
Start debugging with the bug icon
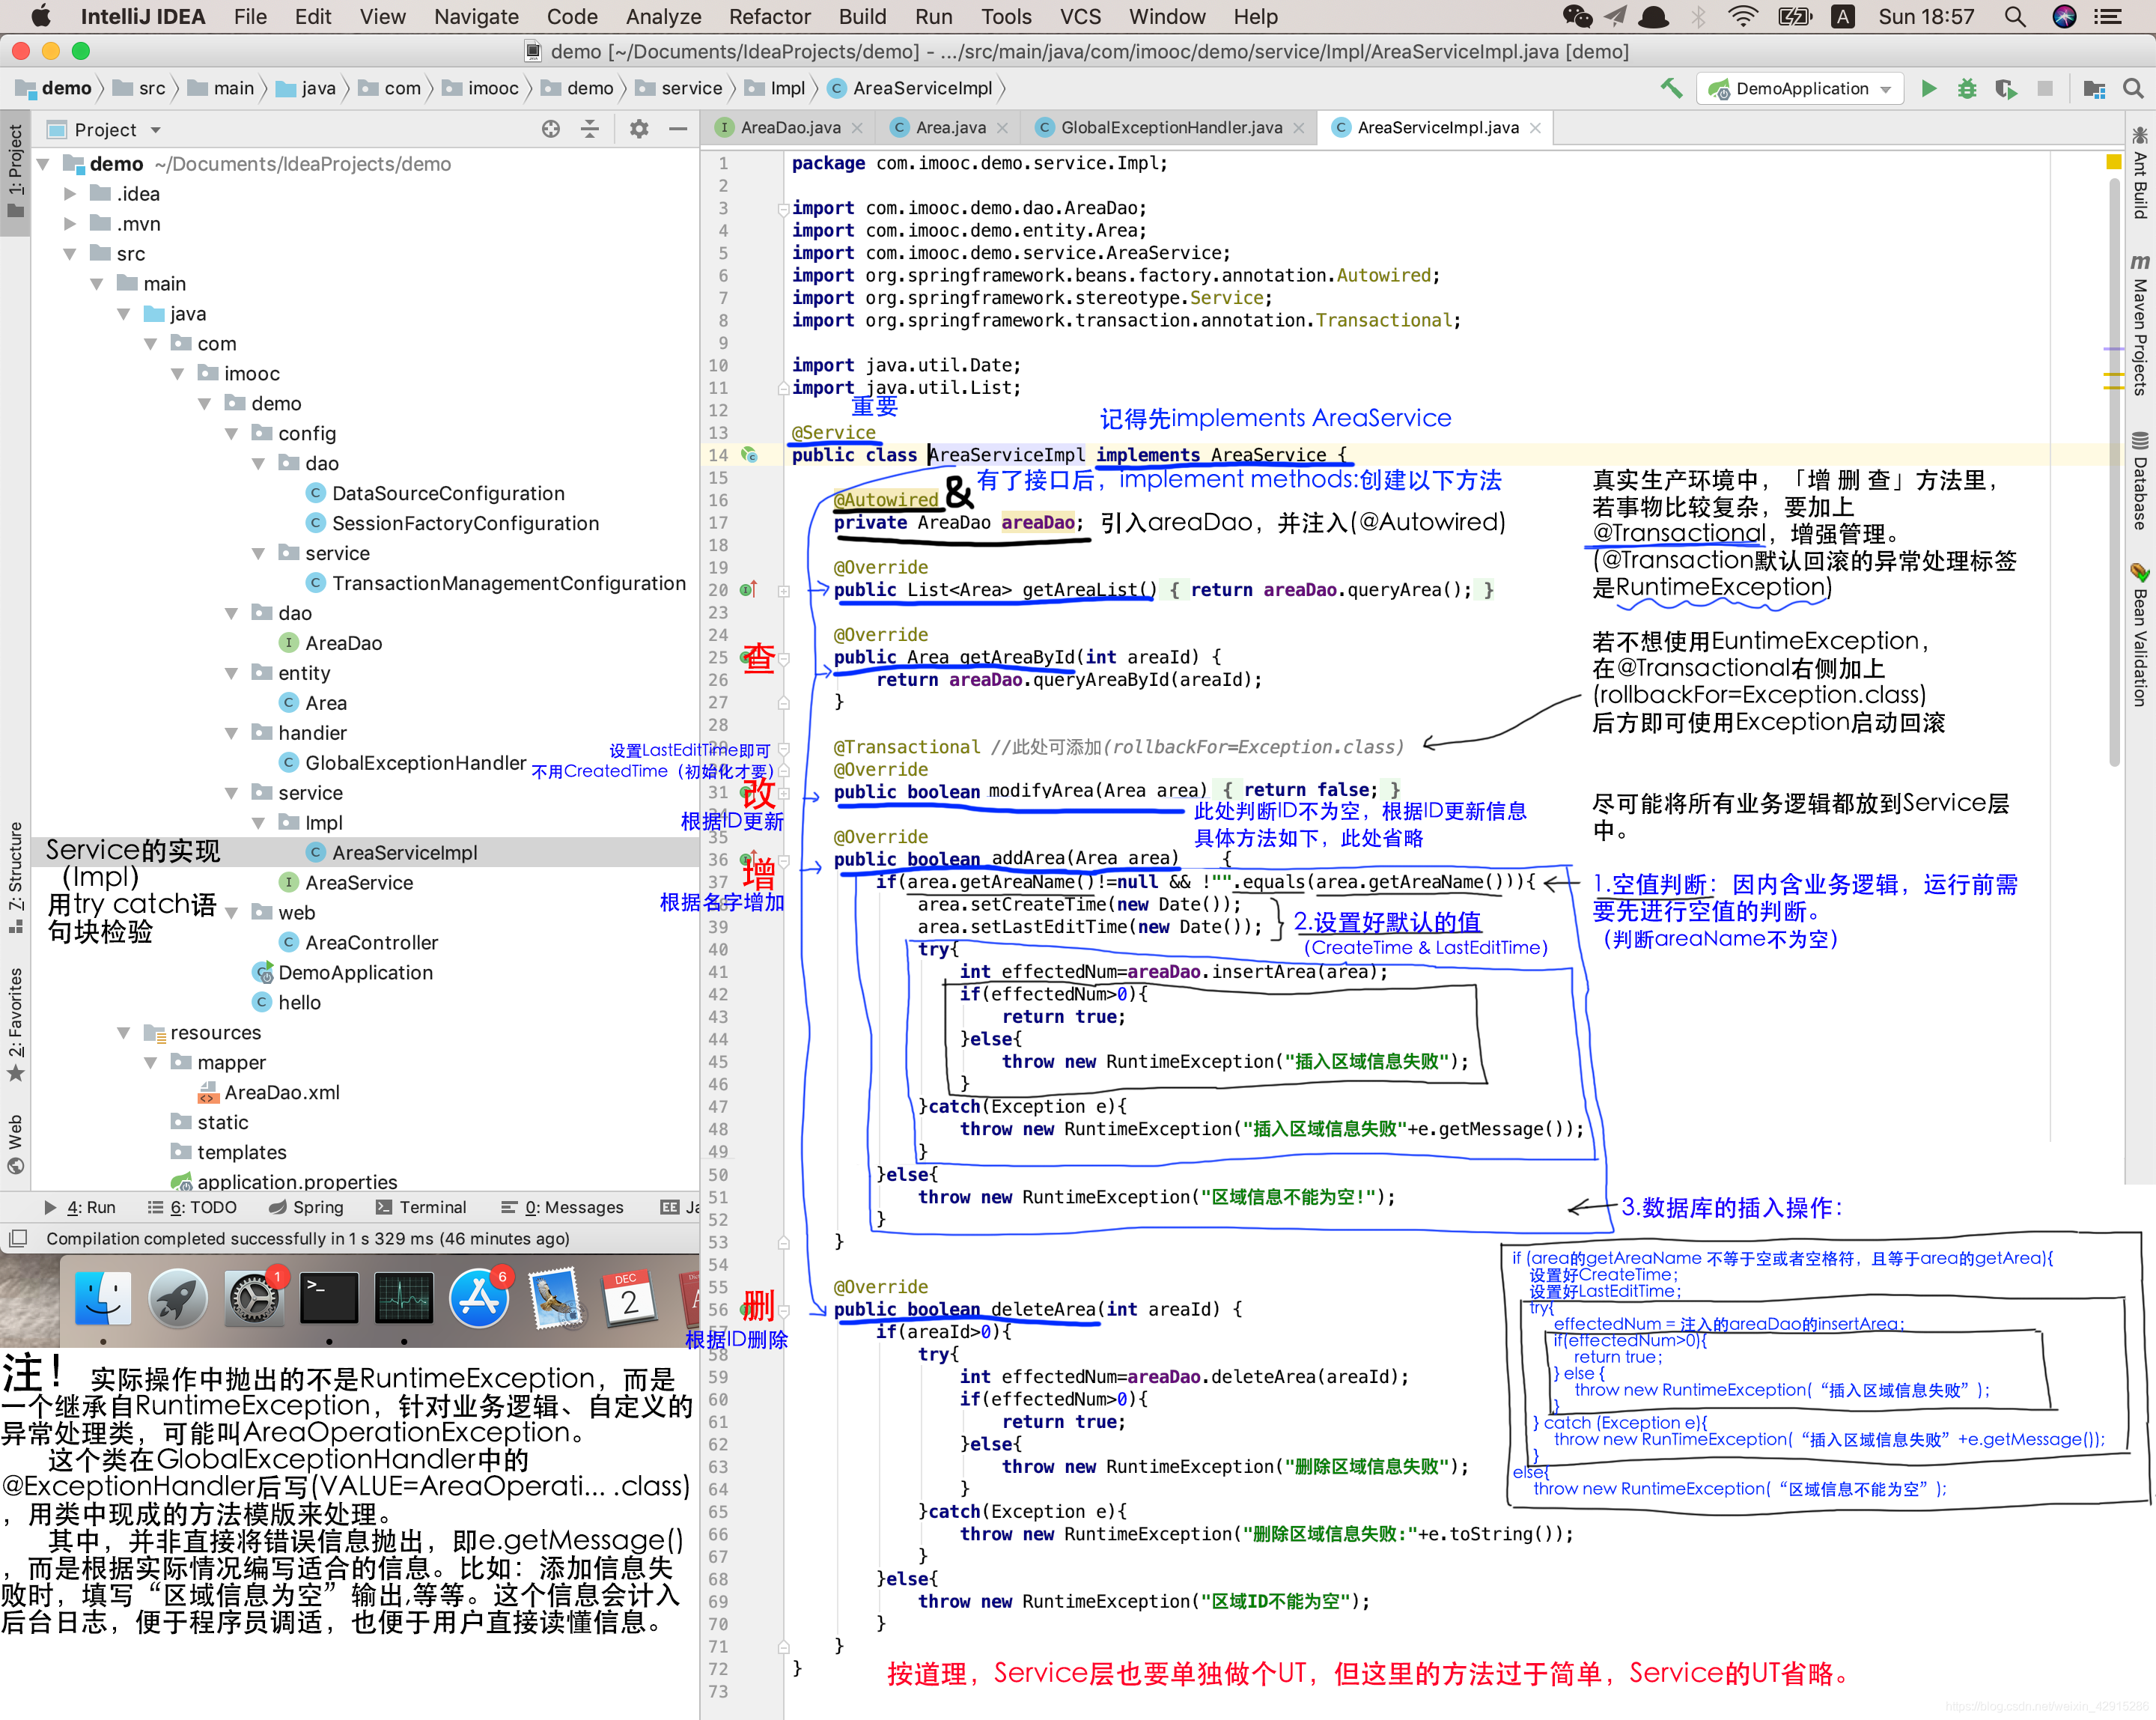(x=1967, y=88)
